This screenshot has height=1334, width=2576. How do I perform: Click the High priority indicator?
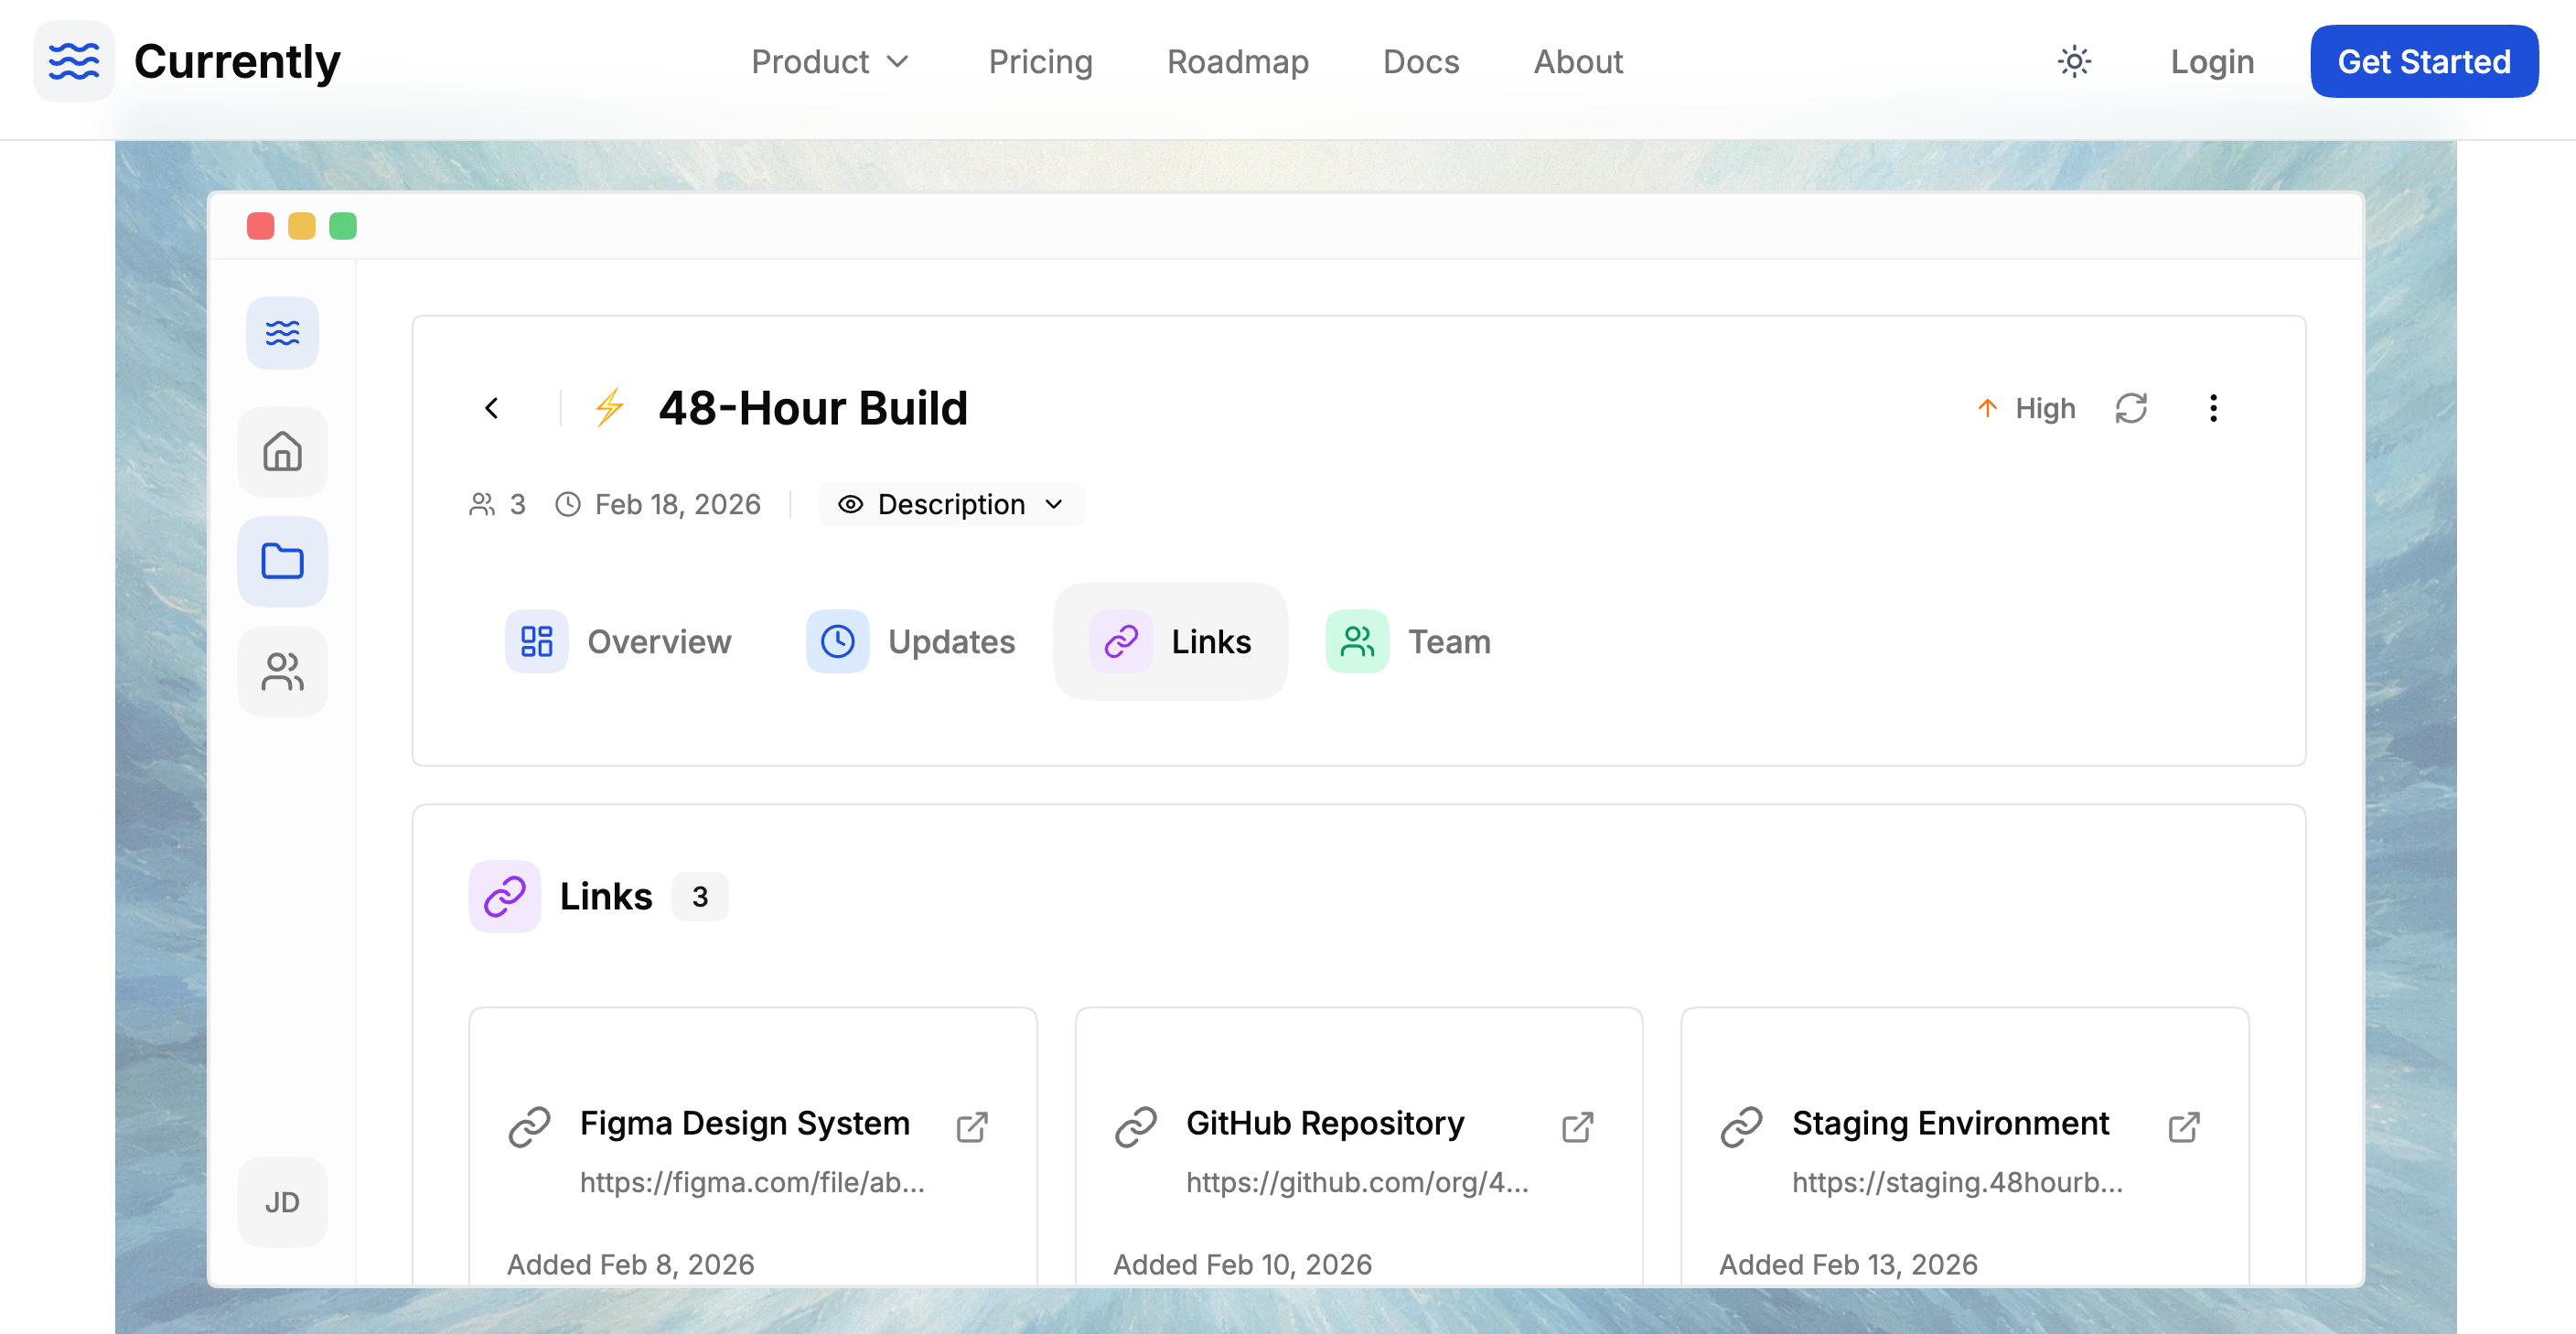tap(2027, 408)
